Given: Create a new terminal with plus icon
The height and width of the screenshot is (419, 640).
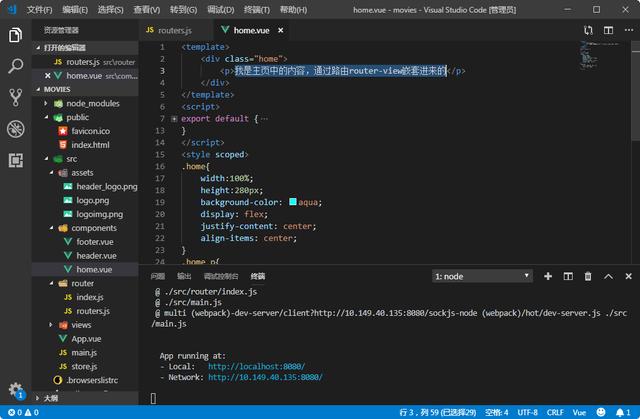Looking at the screenshot, I should 548,276.
